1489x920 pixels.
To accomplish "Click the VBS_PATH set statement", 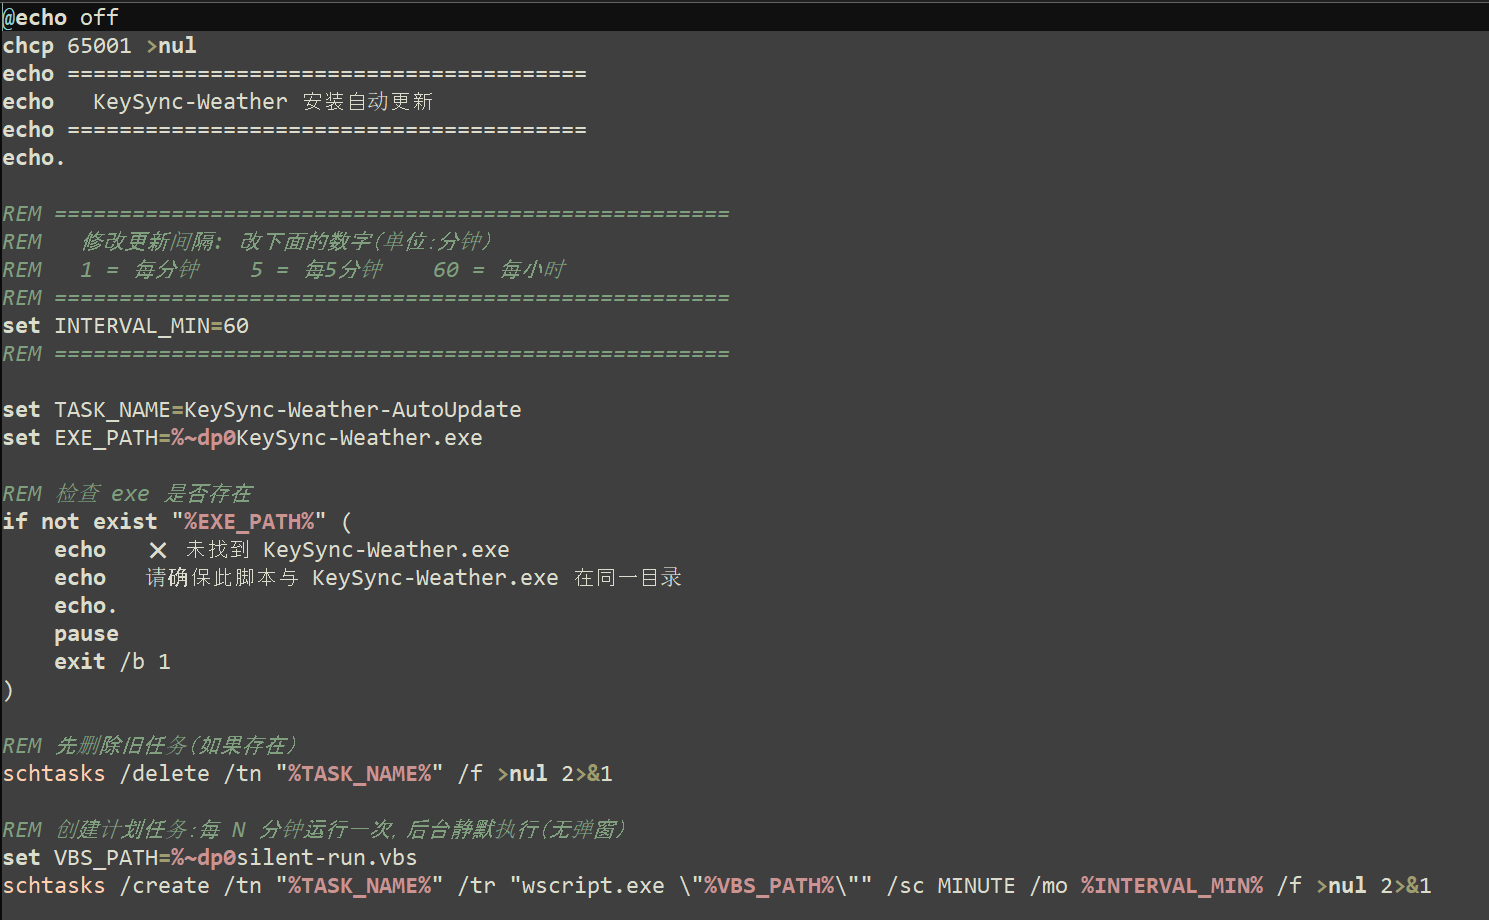I will [x=210, y=858].
